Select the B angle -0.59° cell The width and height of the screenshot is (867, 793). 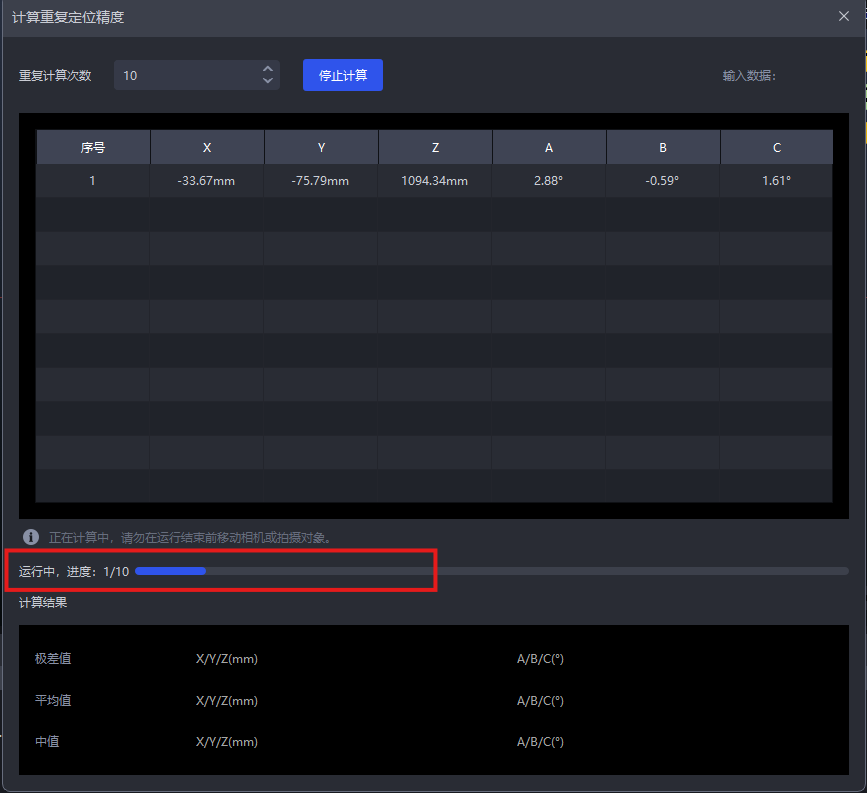coord(663,181)
